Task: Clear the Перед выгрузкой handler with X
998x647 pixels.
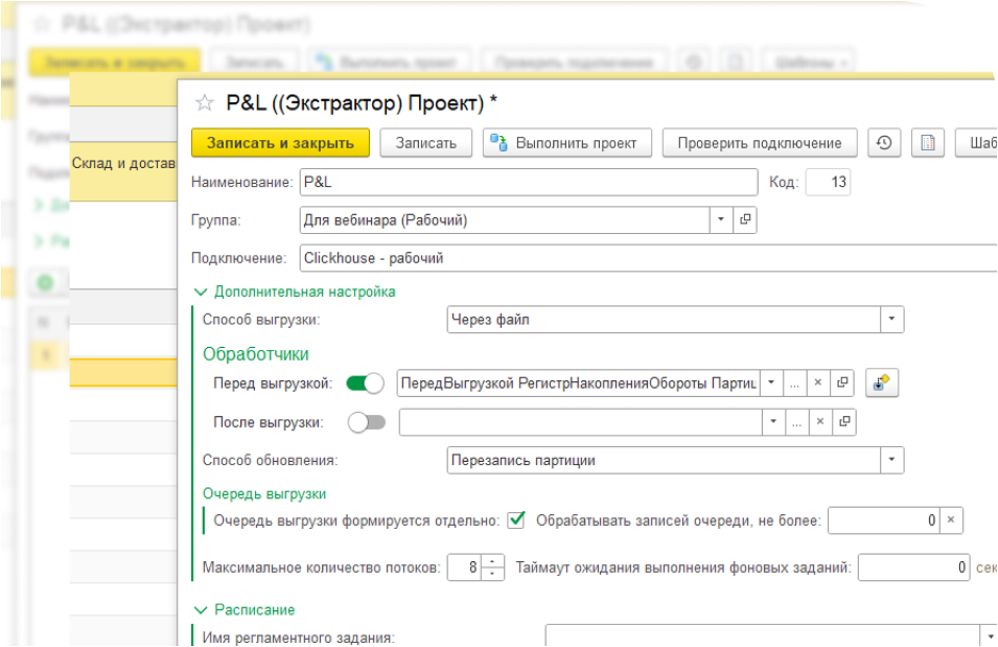Action: (817, 383)
